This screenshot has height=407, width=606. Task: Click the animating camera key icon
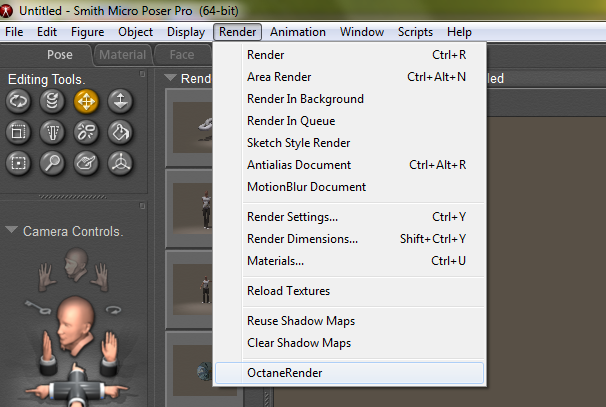pos(38,307)
